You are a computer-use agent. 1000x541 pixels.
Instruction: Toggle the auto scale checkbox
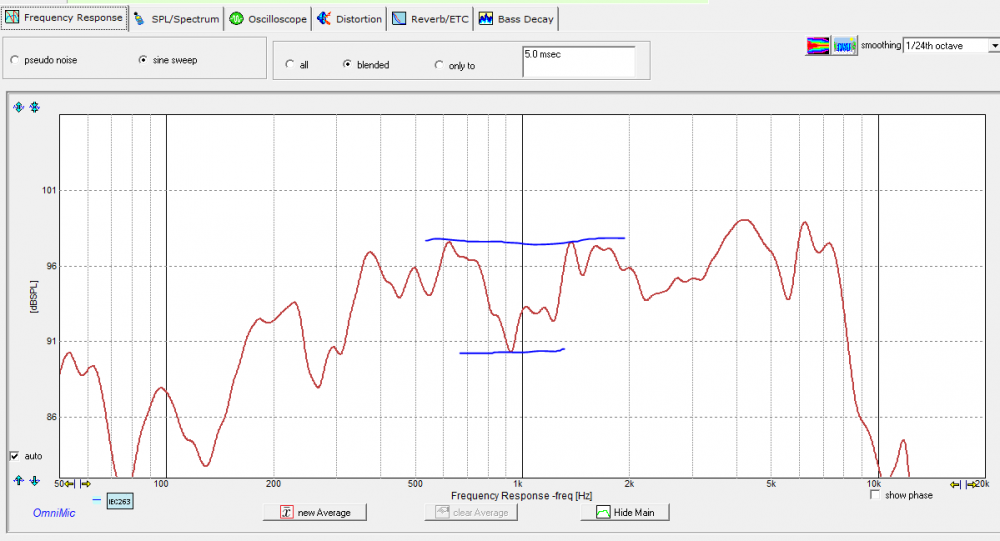coord(14,455)
